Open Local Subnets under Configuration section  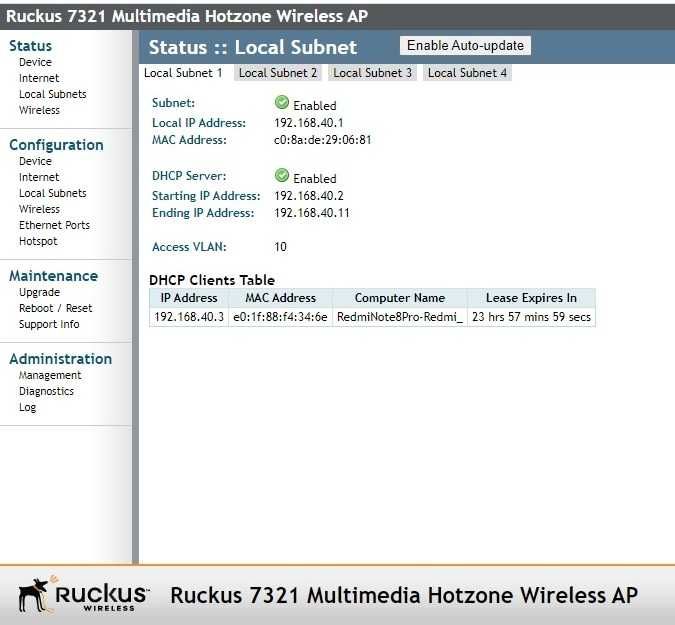coord(53,193)
